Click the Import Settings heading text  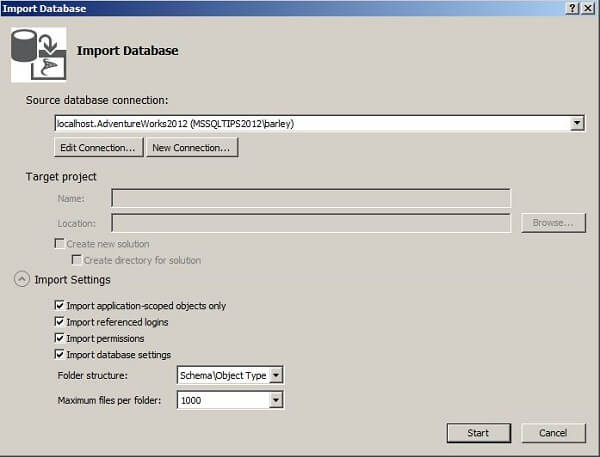(72, 280)
